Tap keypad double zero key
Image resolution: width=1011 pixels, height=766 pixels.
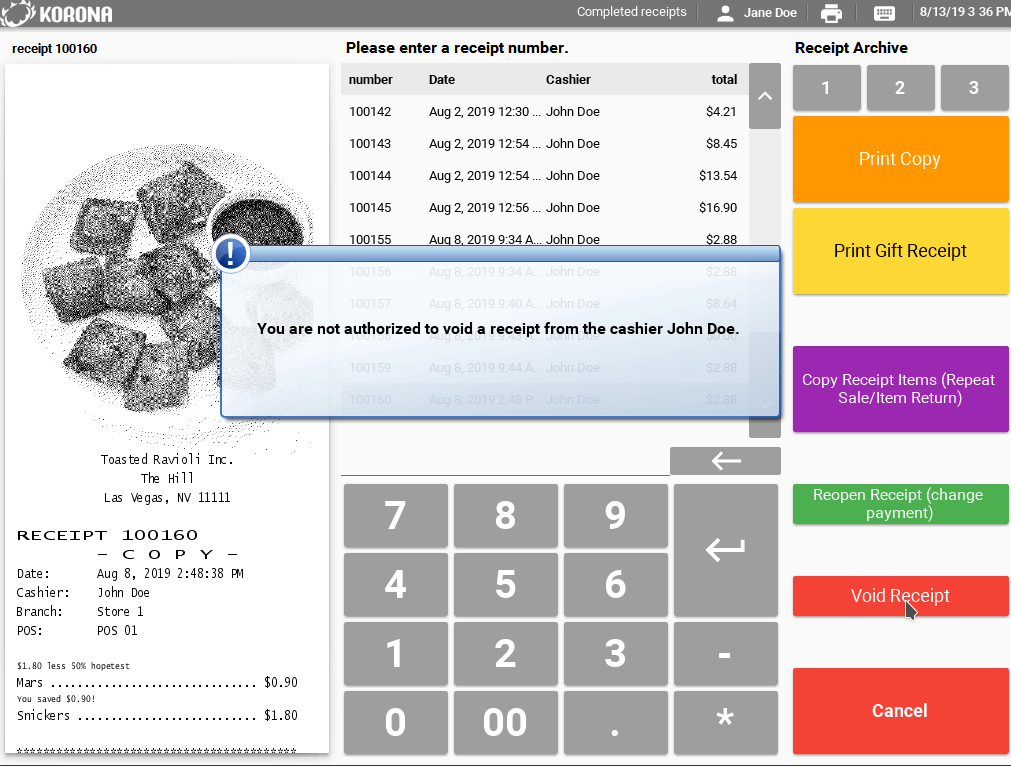(506, 722)
